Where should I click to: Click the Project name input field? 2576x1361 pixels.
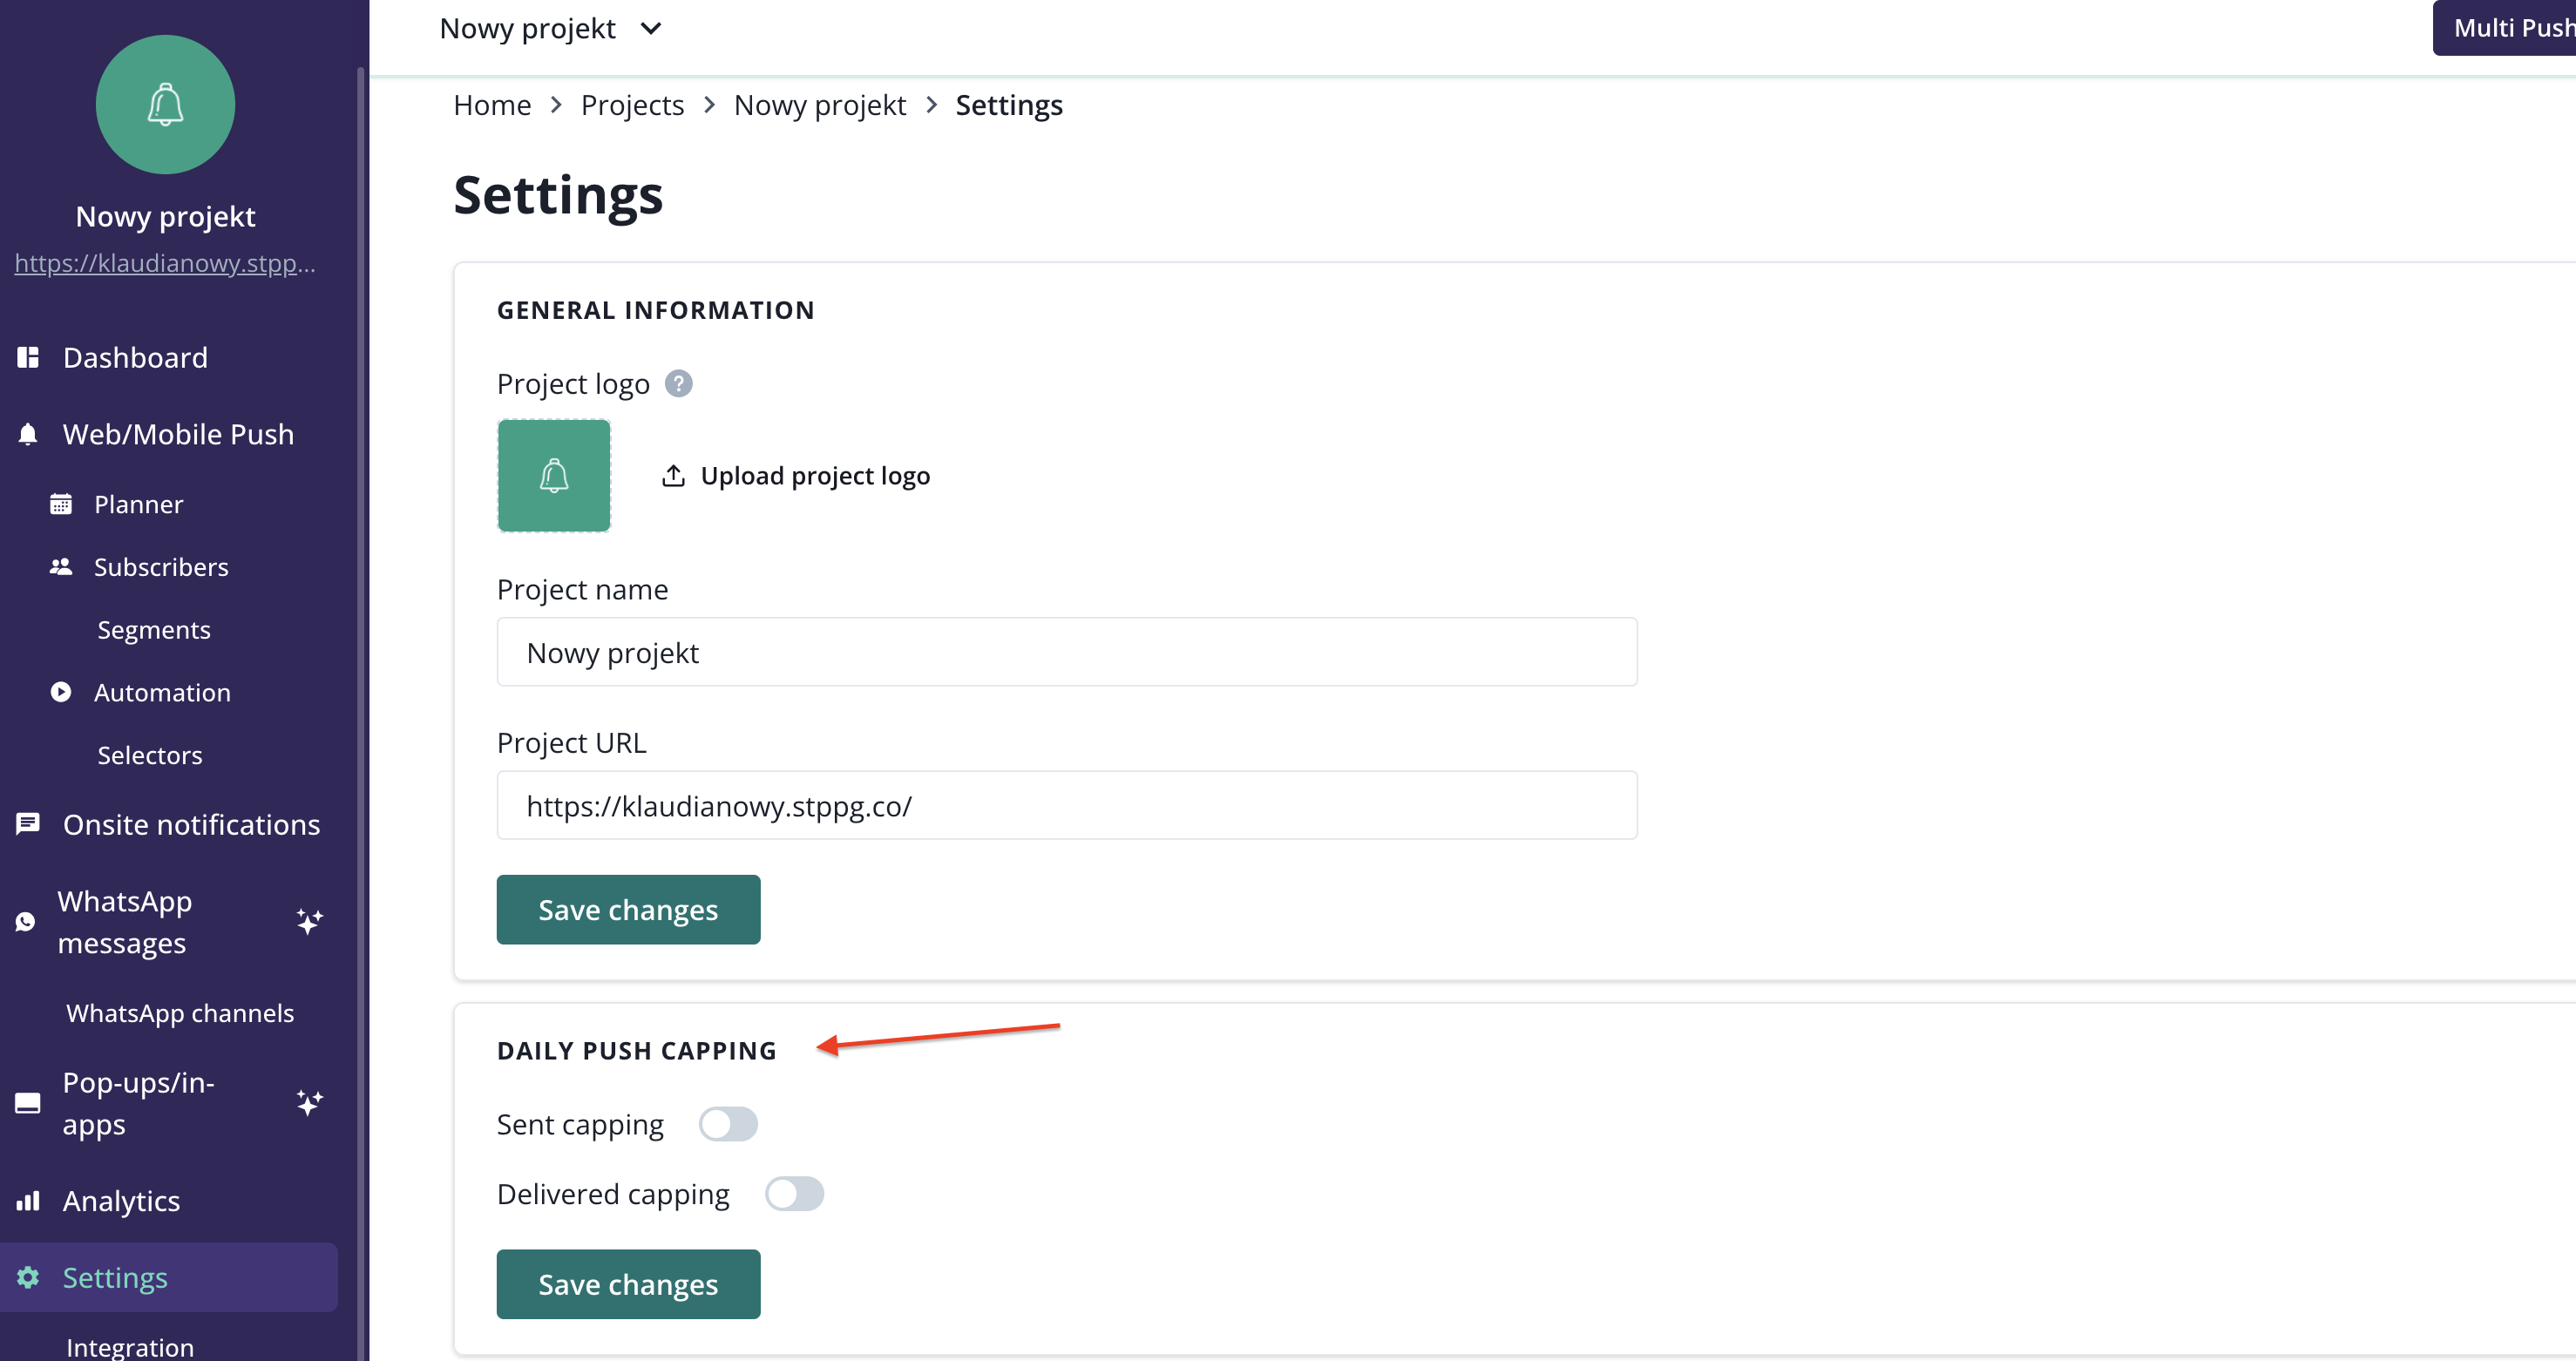[x=1066, y=652]
